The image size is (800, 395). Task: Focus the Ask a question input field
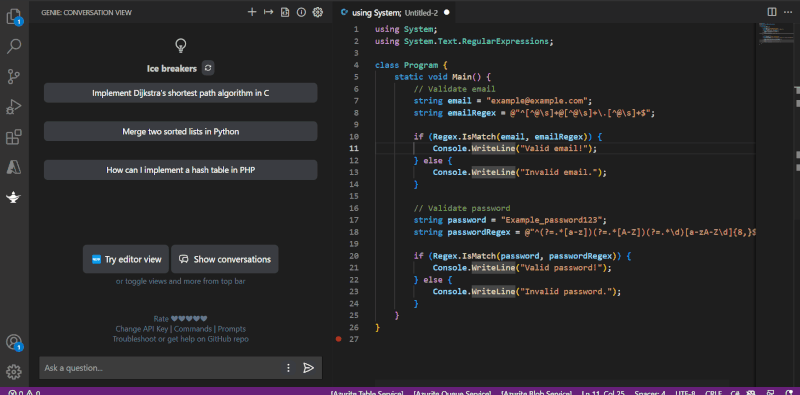click(x=162, y=368)
